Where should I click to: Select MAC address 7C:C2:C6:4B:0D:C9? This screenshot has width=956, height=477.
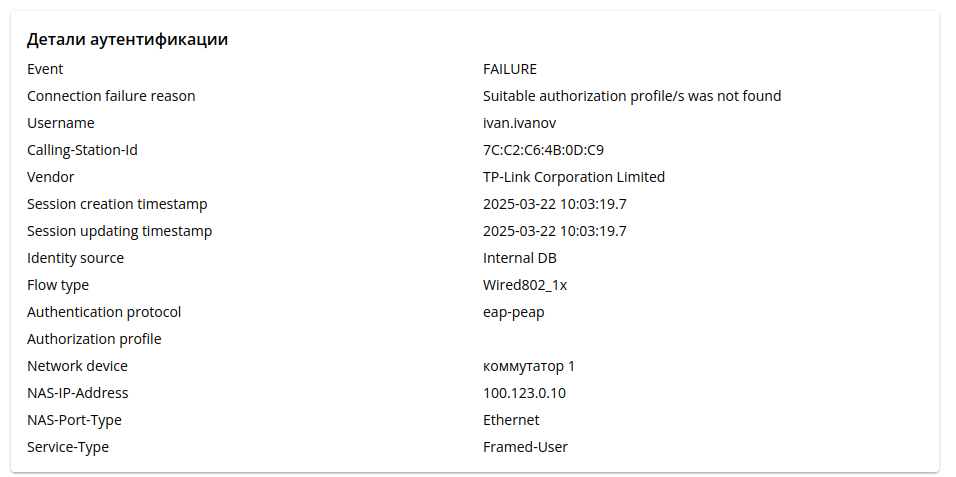coord(543,150)
